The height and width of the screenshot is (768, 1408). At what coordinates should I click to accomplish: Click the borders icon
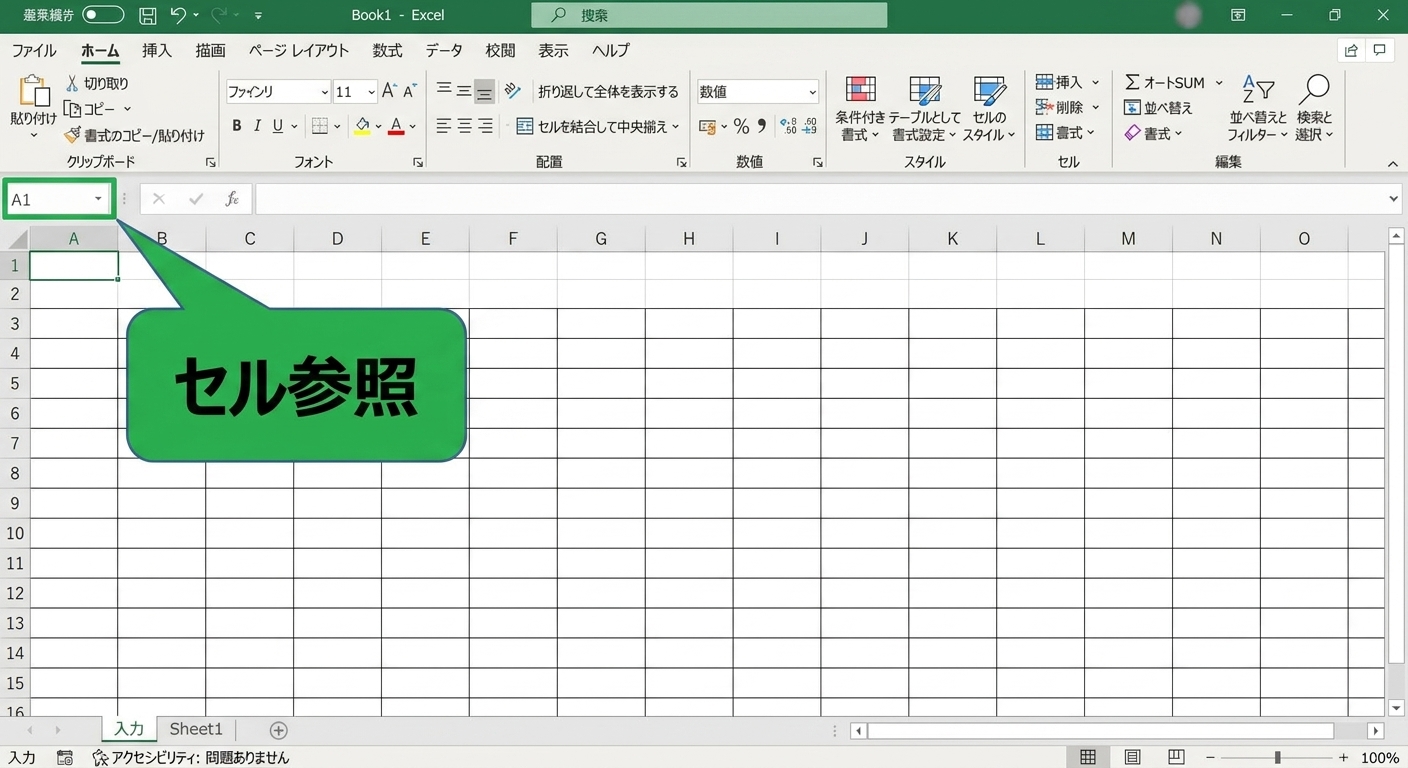320,126
